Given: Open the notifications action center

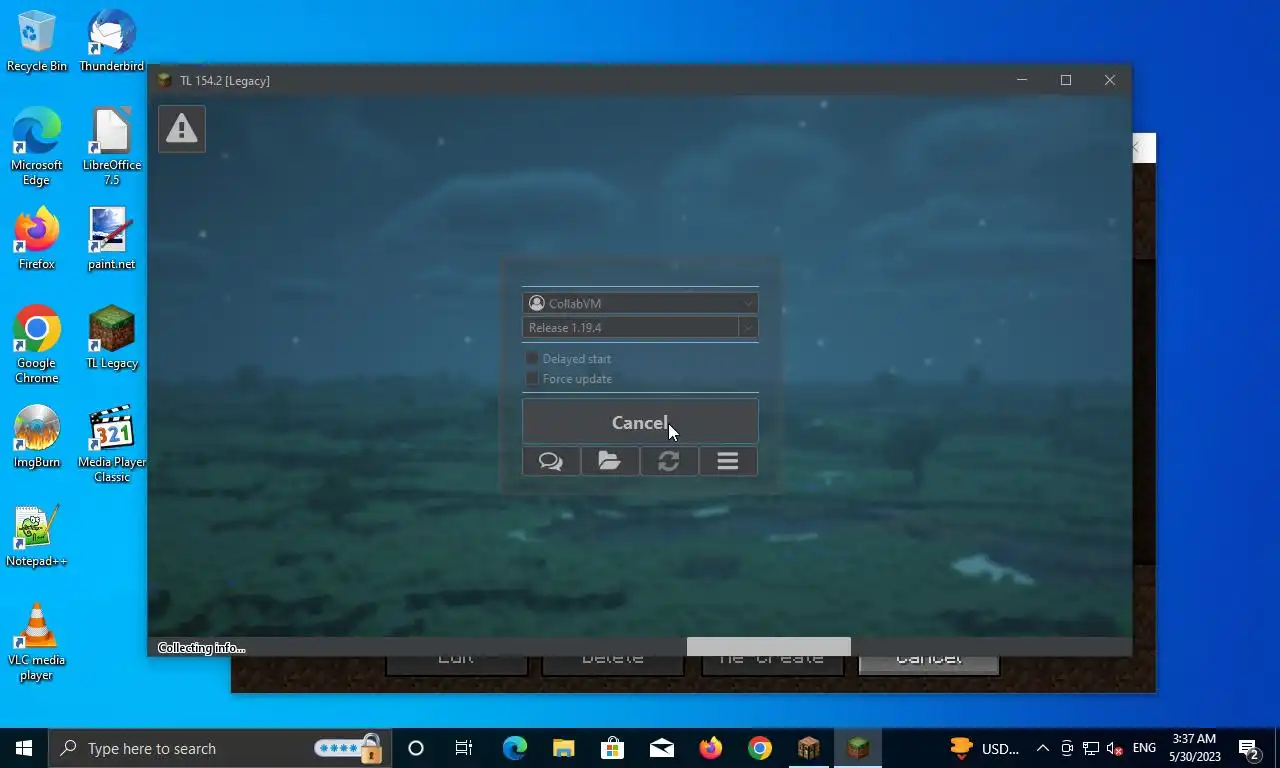Looking at the screenshot, I should (1249, 748).
